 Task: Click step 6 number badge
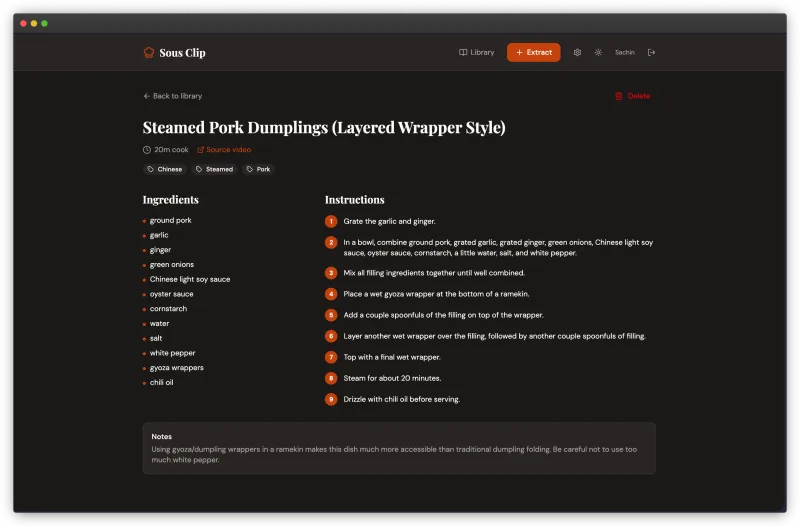[x=331, y=336]
